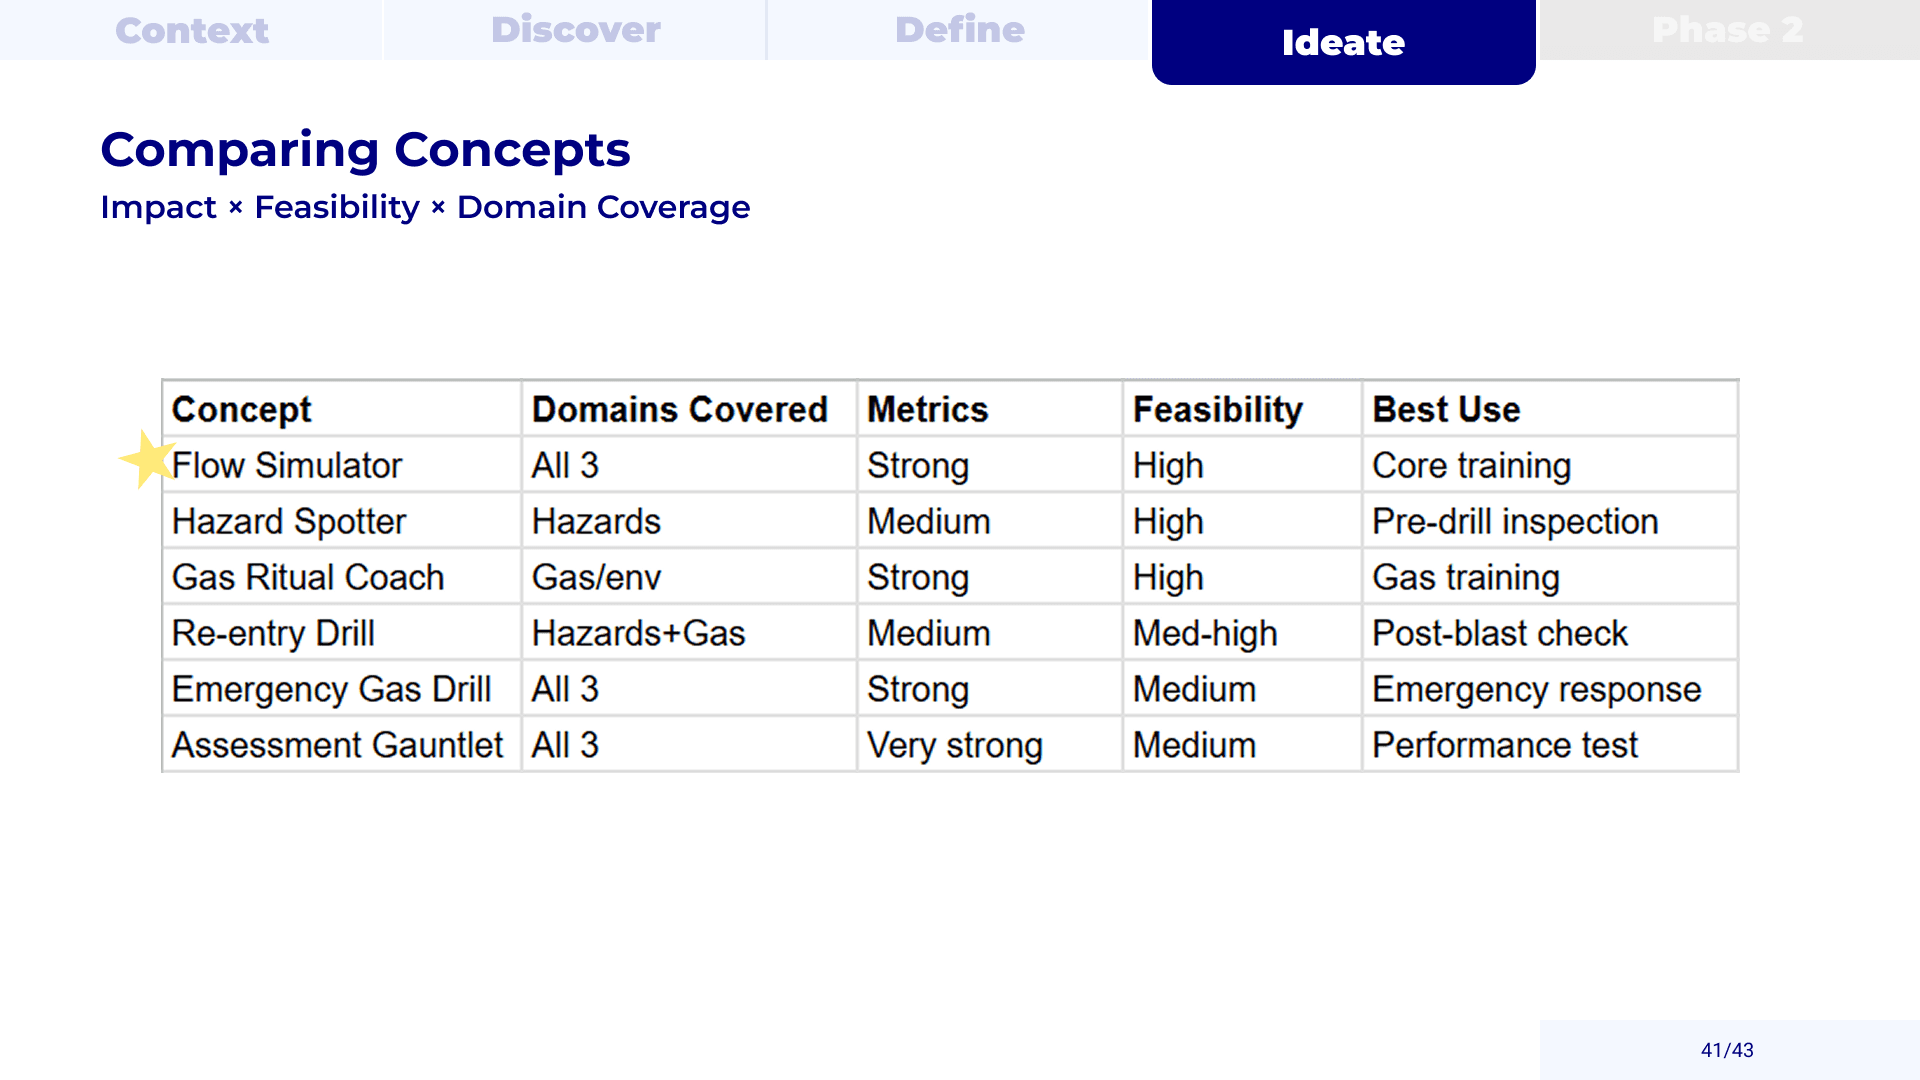Click the Feasibility column header
Image resolution: width=1920 pixels, height=1080 pixels.
coord(1217,409)
